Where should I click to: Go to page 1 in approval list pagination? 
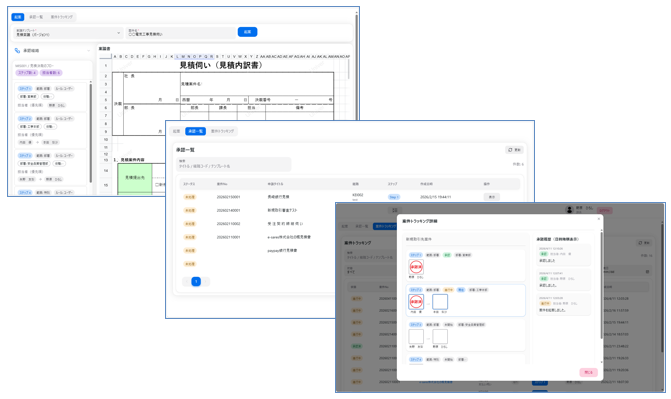196,281
